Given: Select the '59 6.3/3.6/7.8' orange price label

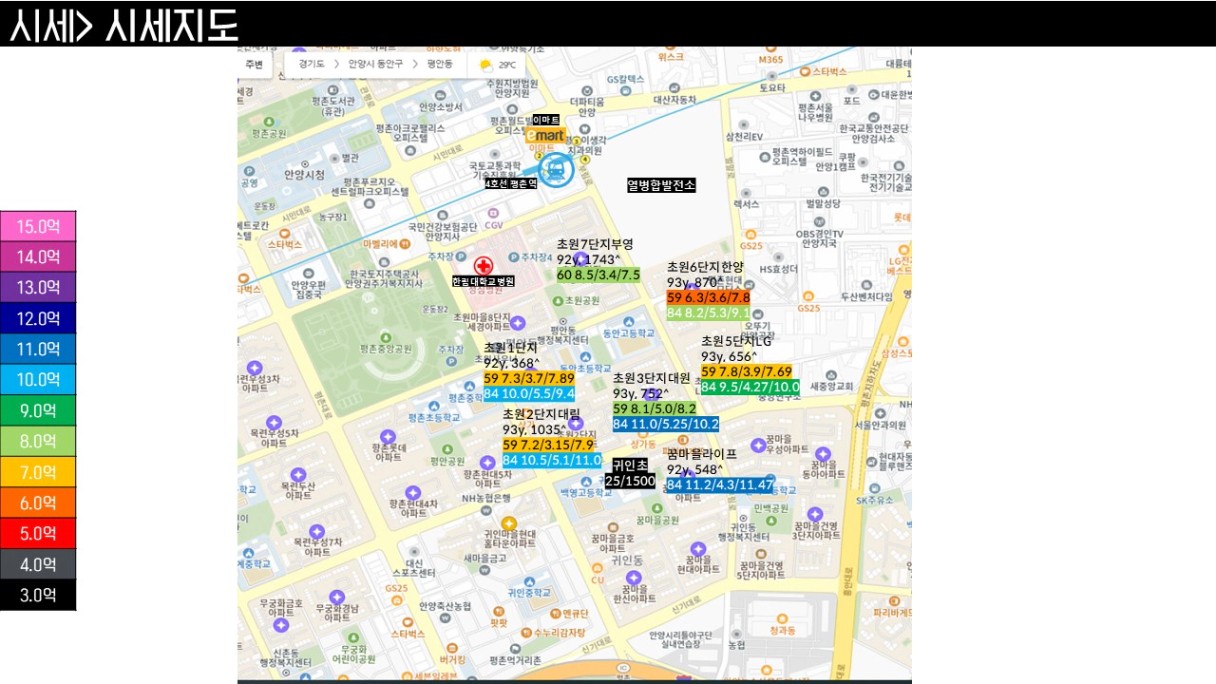Looking at the screenshot, I should coord(708,297).
